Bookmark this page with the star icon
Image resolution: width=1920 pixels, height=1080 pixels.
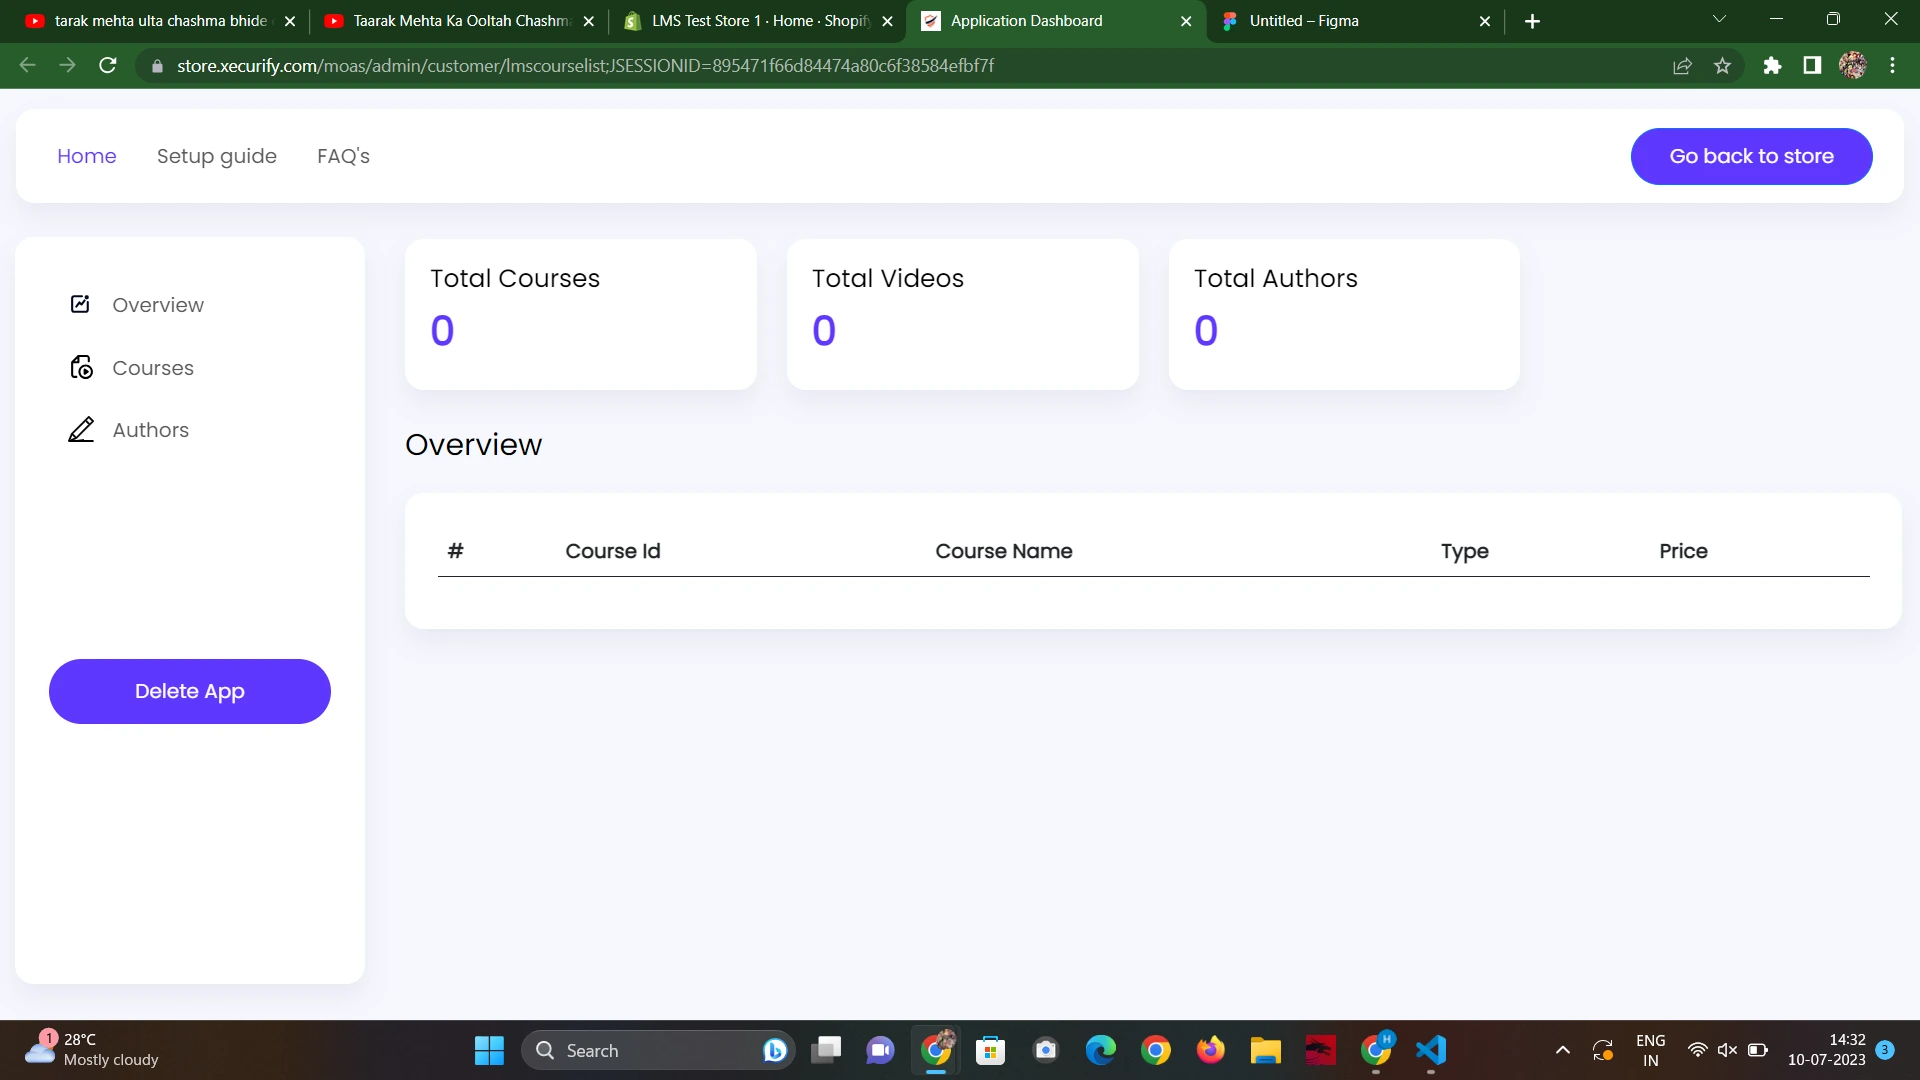click(1722, 66)
